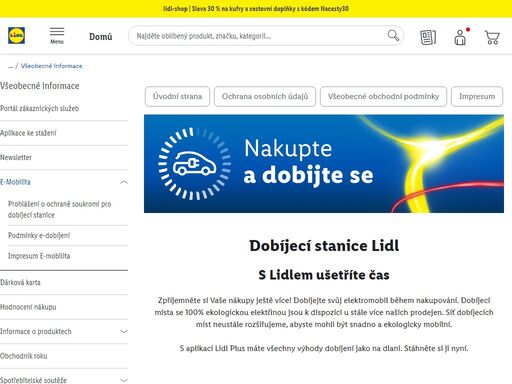
Task: Click the yellow promo banner text
Action: pyautogui.click(x=256, y=9)
